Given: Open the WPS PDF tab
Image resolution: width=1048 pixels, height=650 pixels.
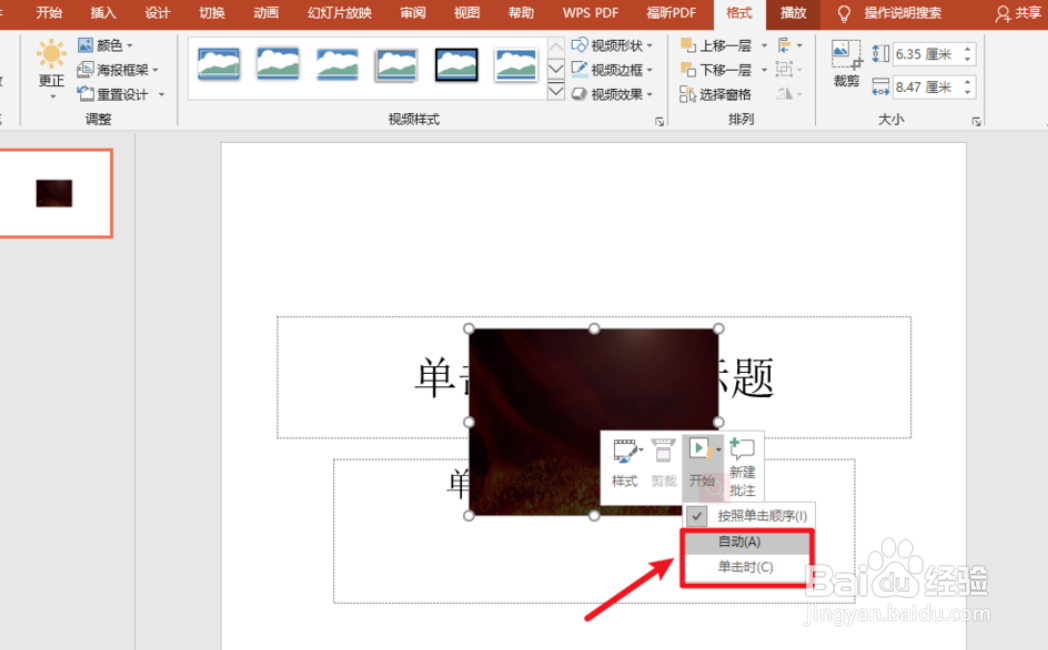Looking at the screenshot, I should point(590,13).
